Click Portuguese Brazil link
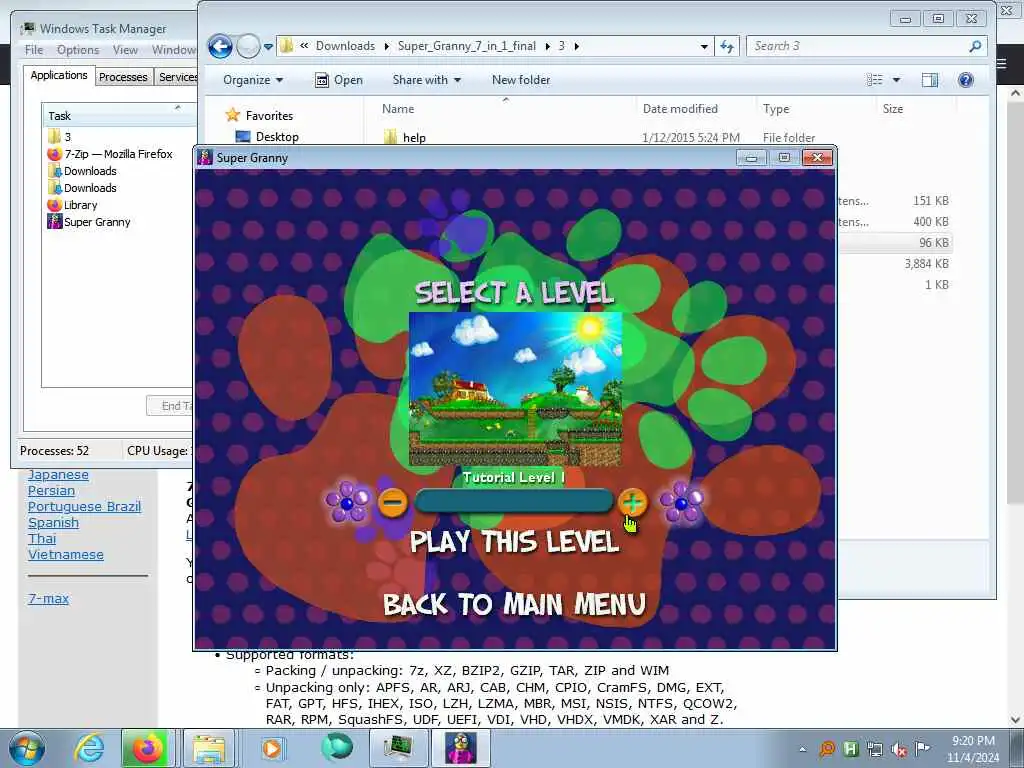Viewport: 1024px width, 768px height. (84, 507)
